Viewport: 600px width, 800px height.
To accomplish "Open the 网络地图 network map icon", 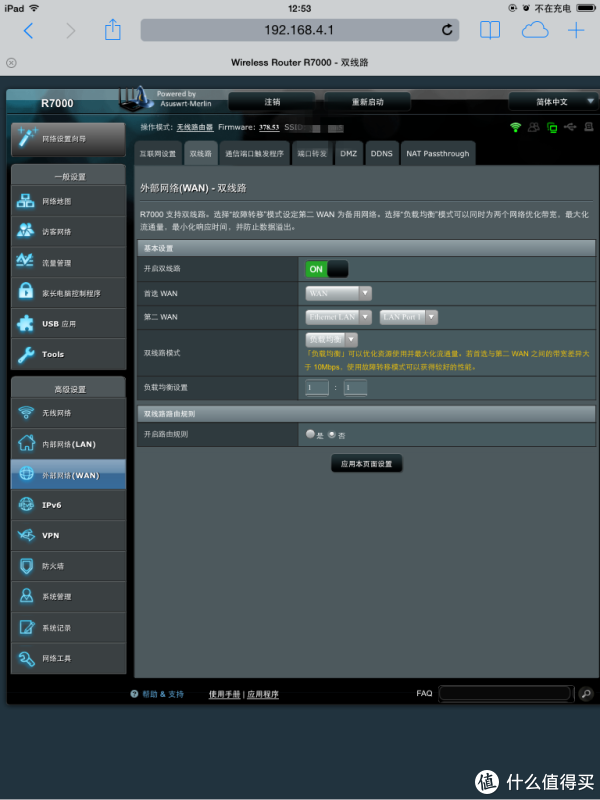I will (x=26, y=201).
